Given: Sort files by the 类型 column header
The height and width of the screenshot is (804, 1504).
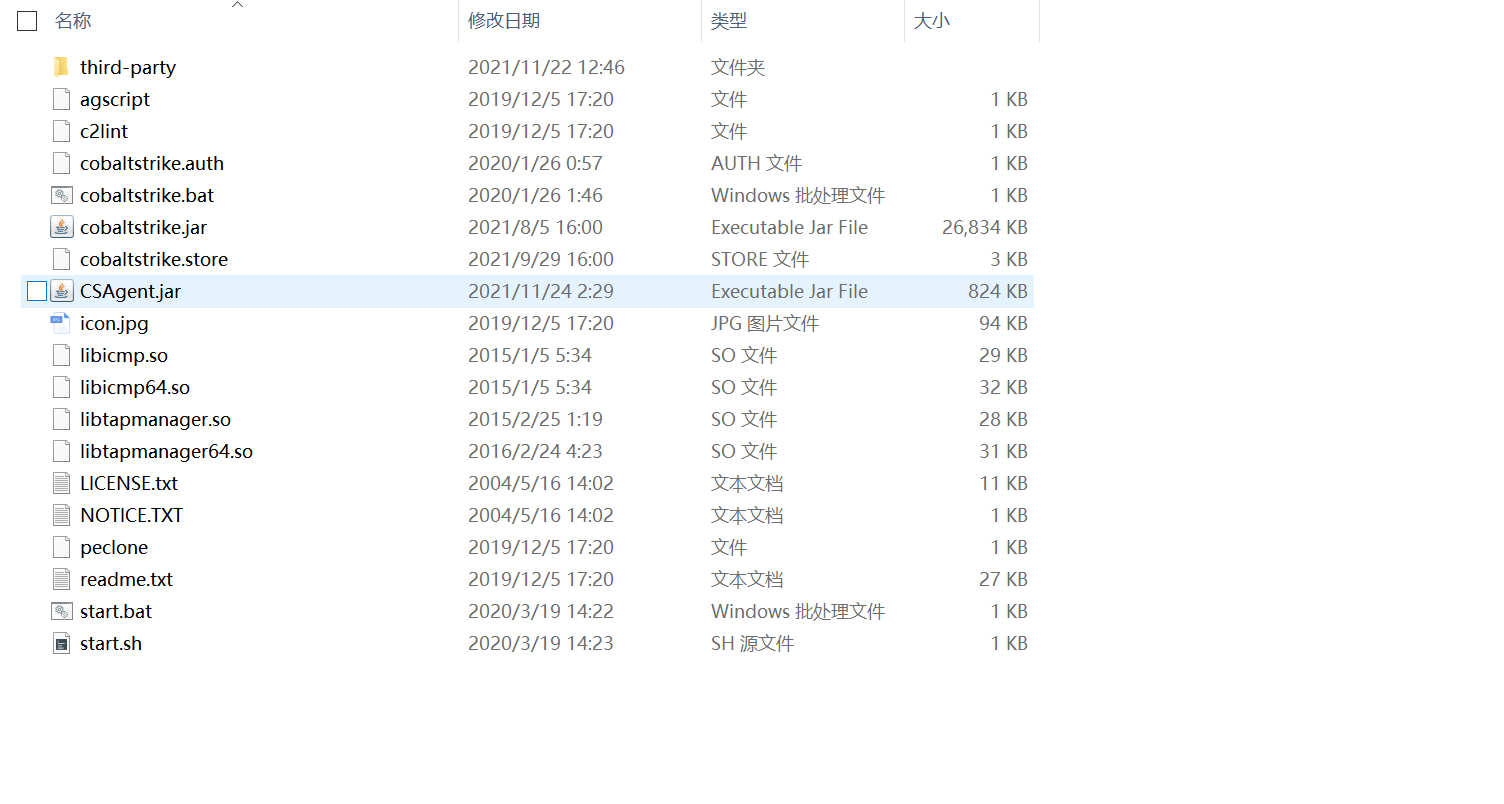Looking at the screenshot, I should [x=729, y=21].
